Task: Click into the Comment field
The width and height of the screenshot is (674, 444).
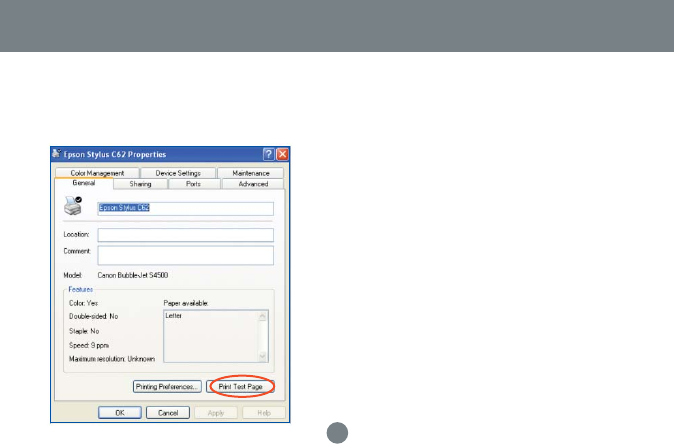Action: (x=185, y=255)
